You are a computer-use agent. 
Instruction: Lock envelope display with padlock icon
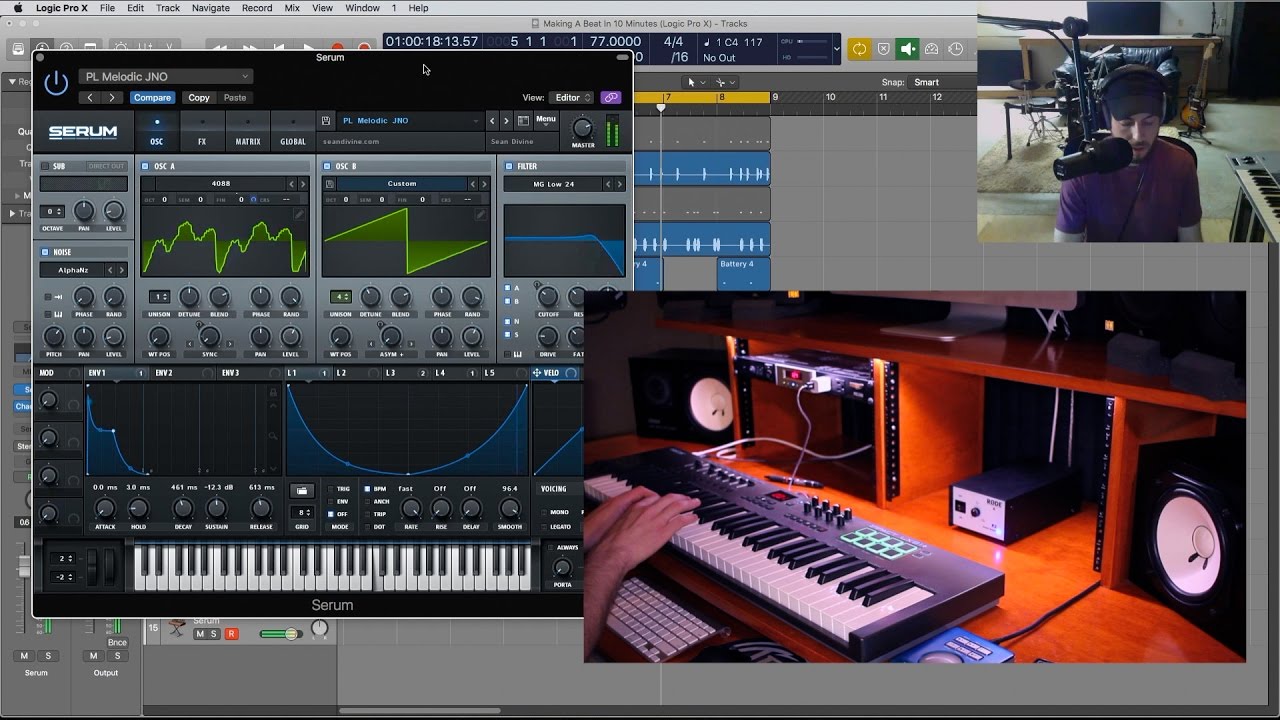point(273,393)
